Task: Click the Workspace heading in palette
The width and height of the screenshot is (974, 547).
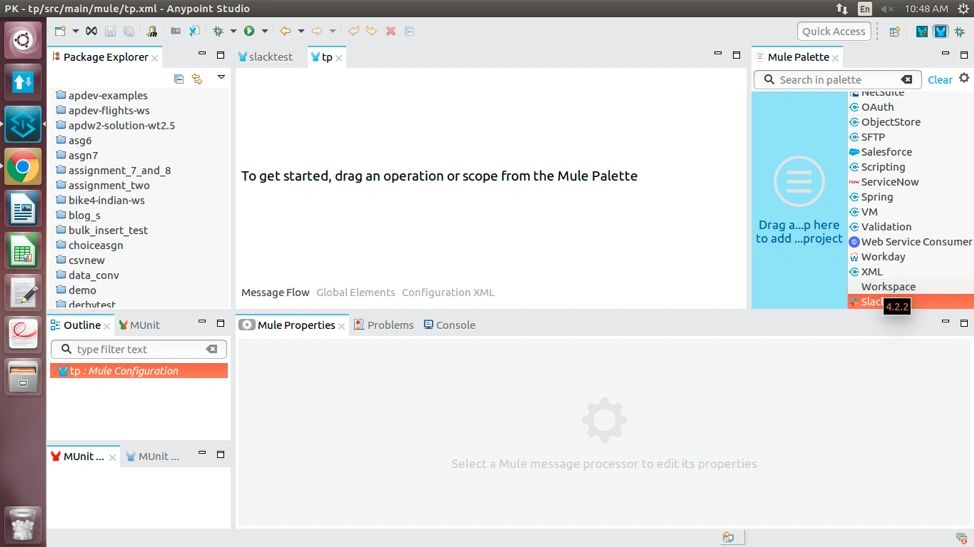Action: 888,287
